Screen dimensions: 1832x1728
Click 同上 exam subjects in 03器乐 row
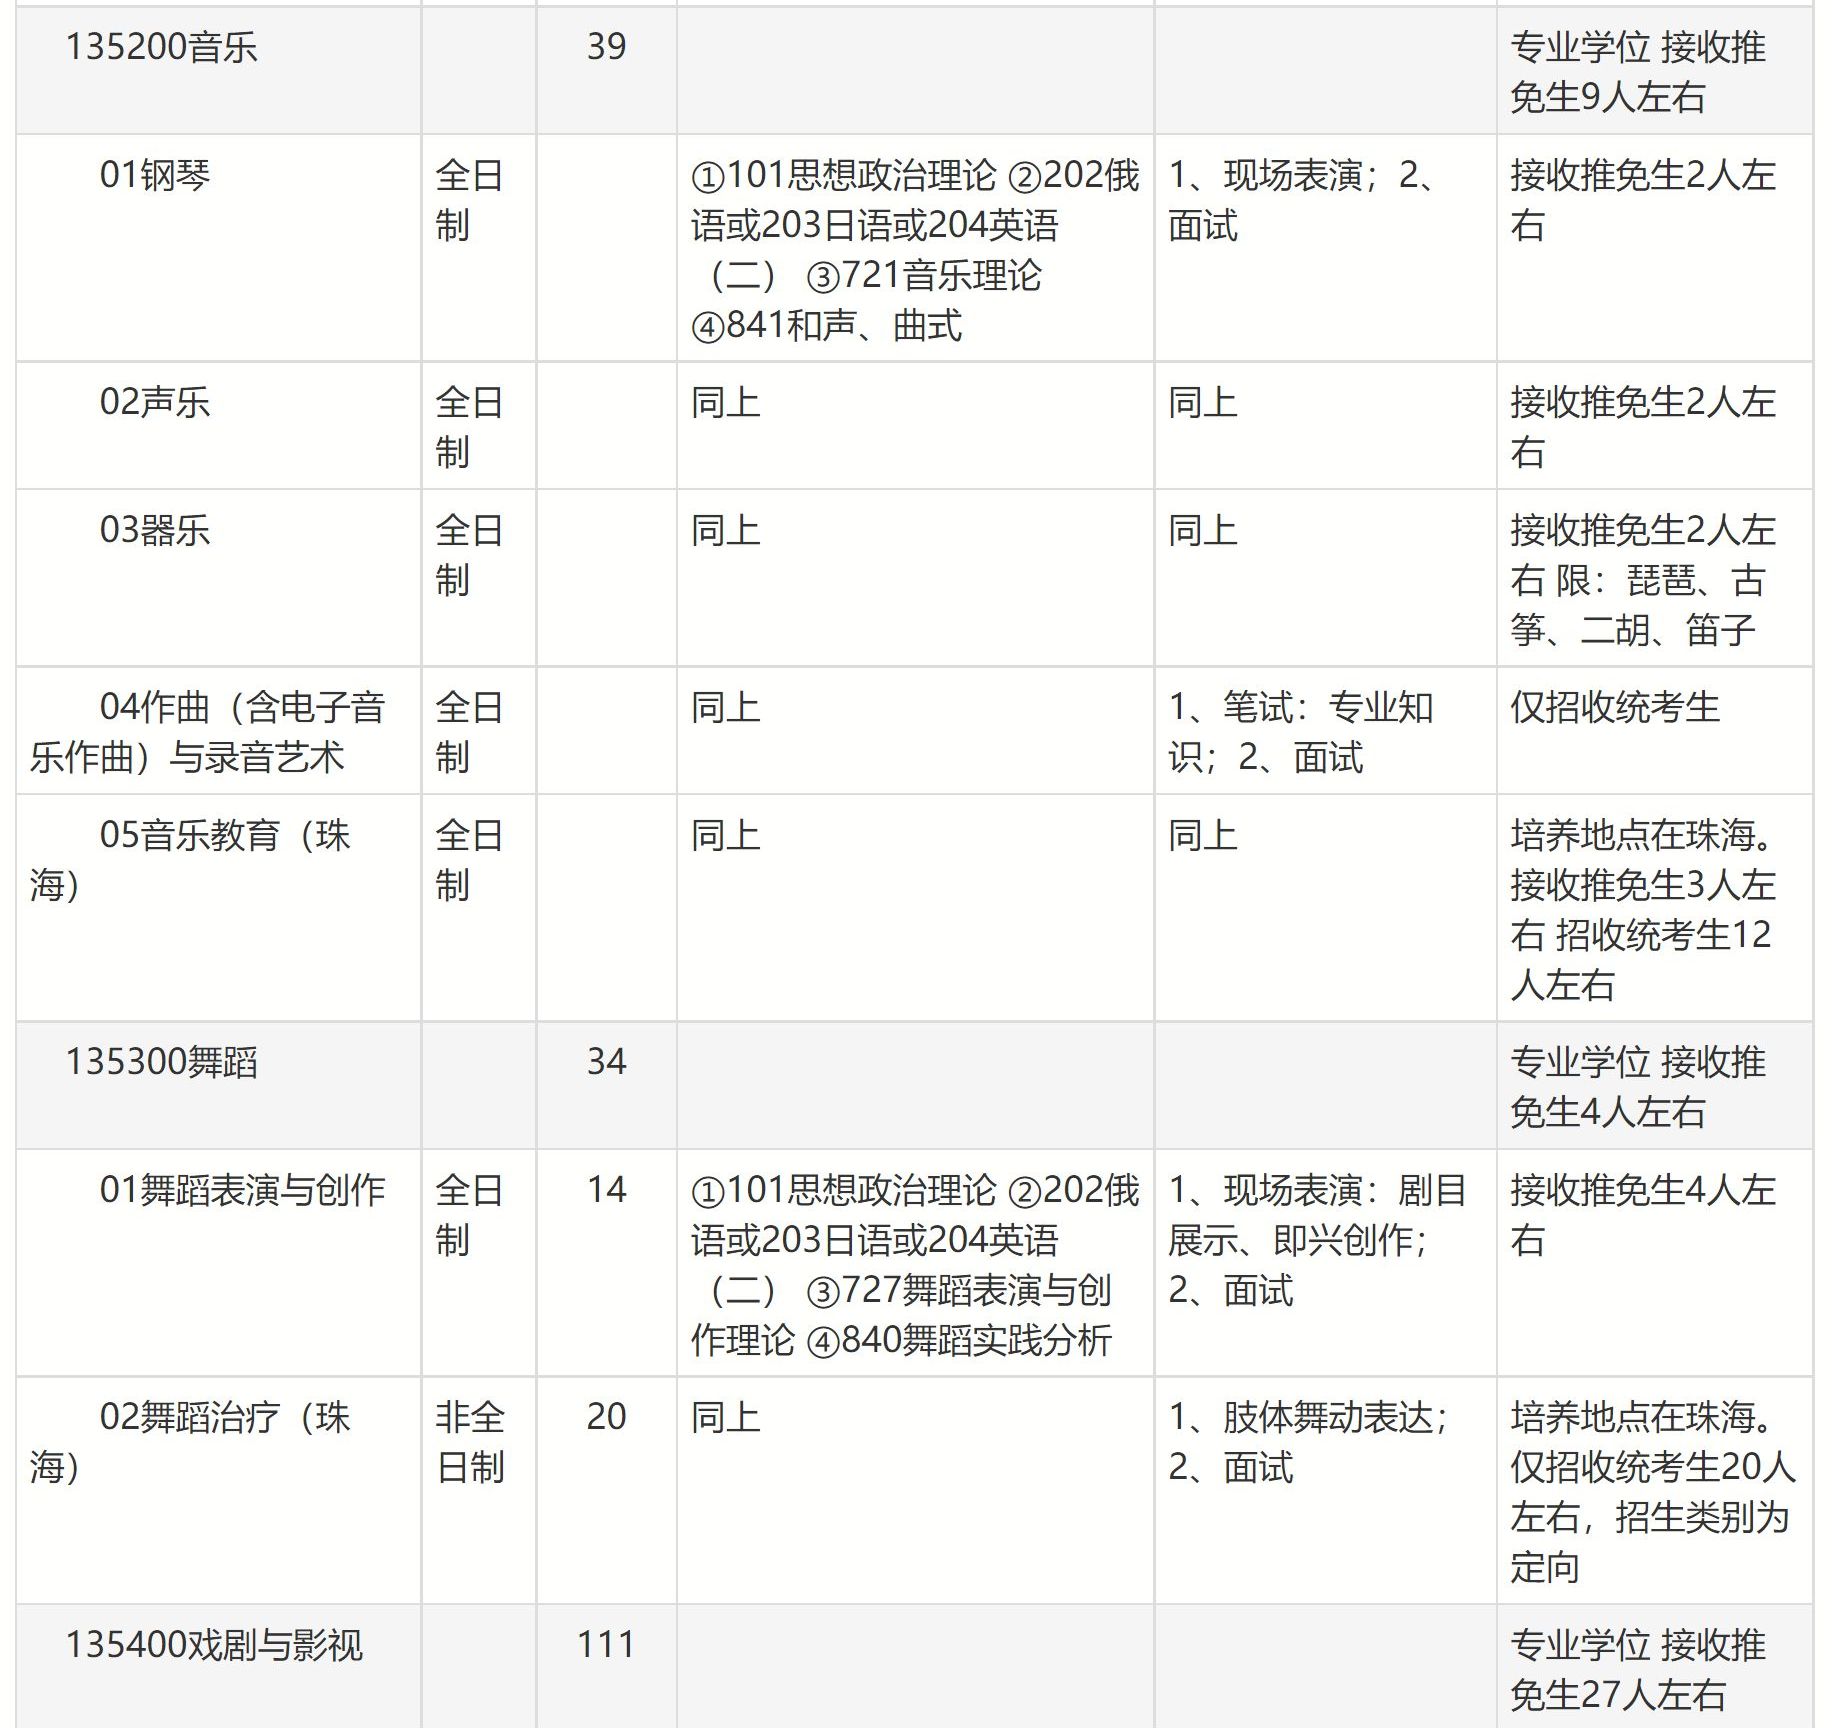pos(725,530)
